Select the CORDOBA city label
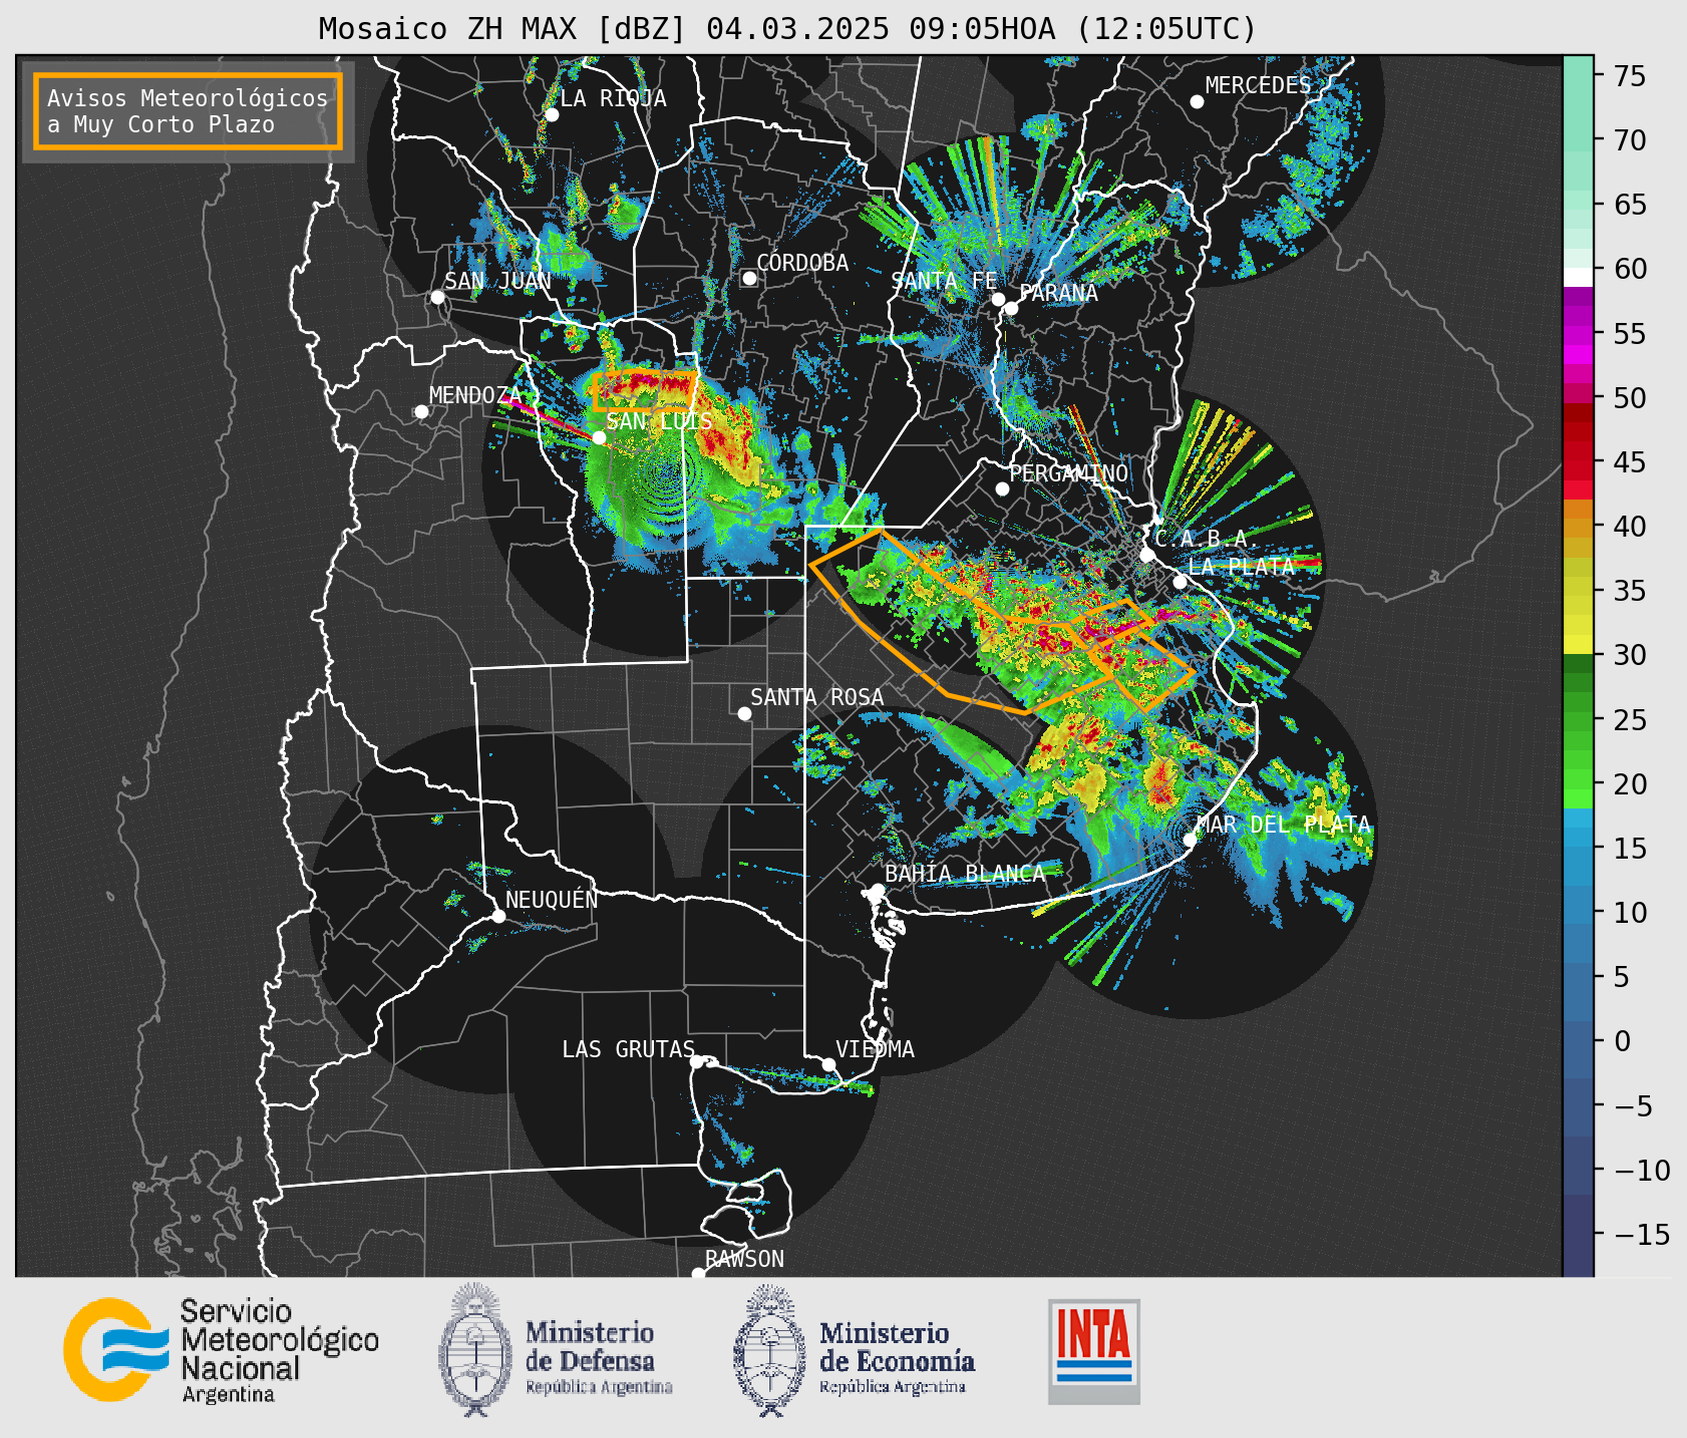This screenshot has height=1438, width=1687. point(802,263)
